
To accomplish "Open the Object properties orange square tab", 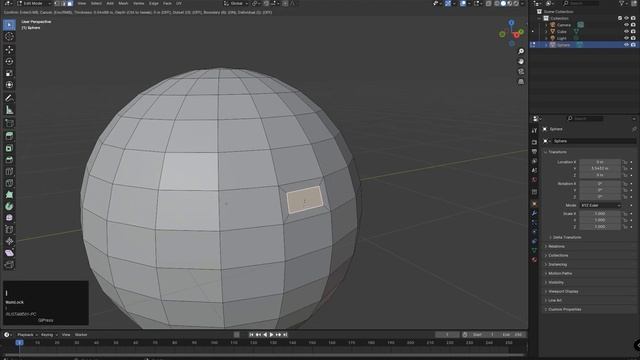I will pyautogui.click(x=534, y=204).
